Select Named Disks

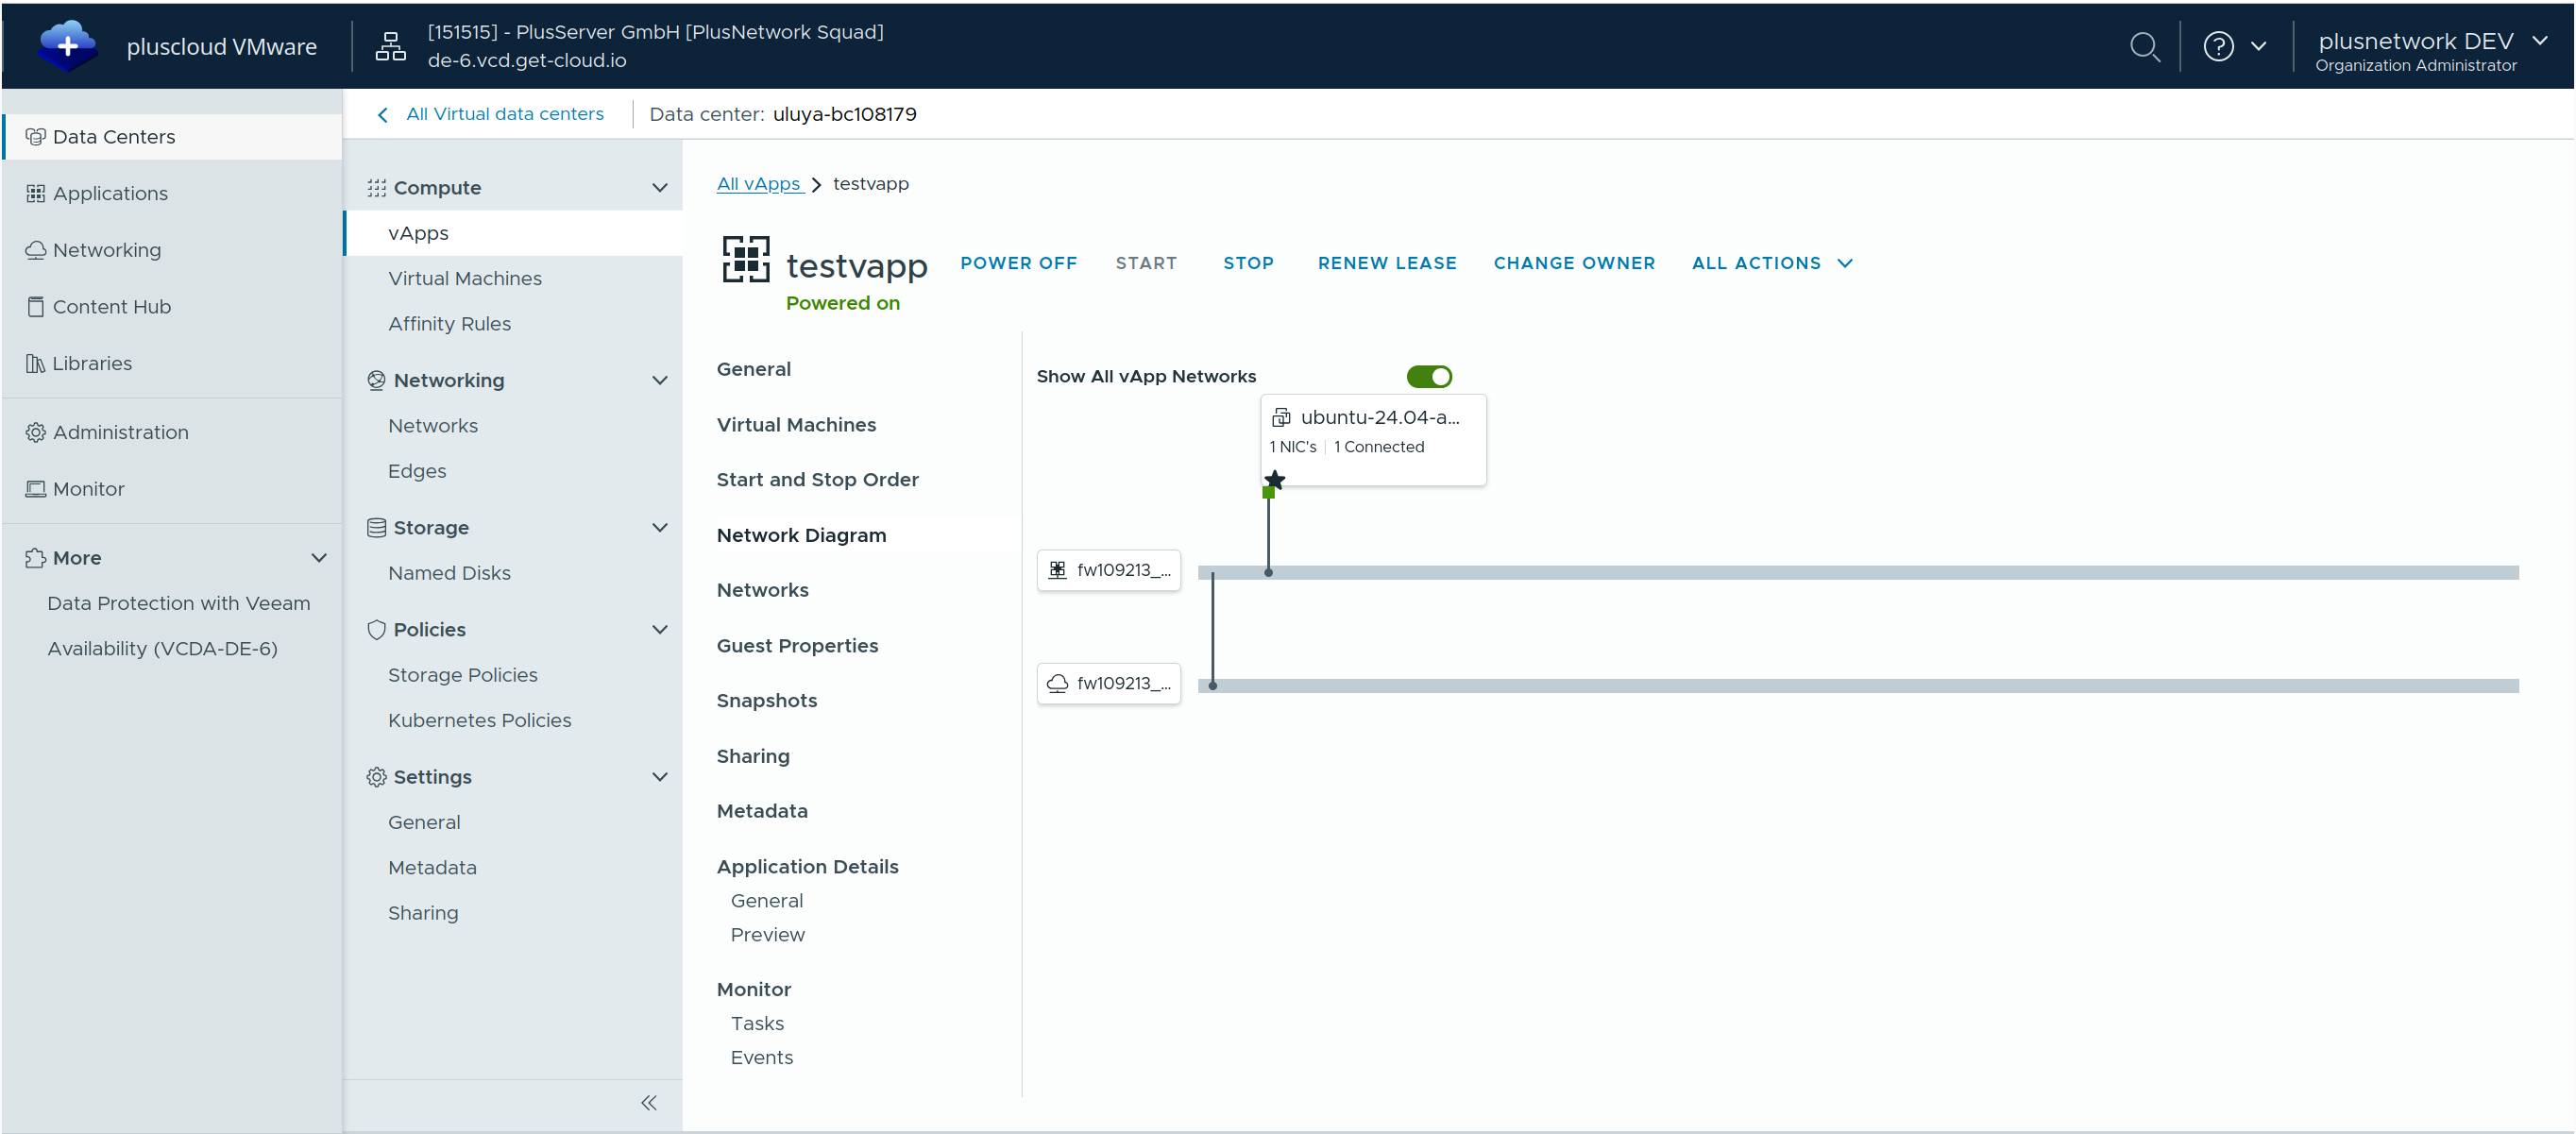coord(449,573)
